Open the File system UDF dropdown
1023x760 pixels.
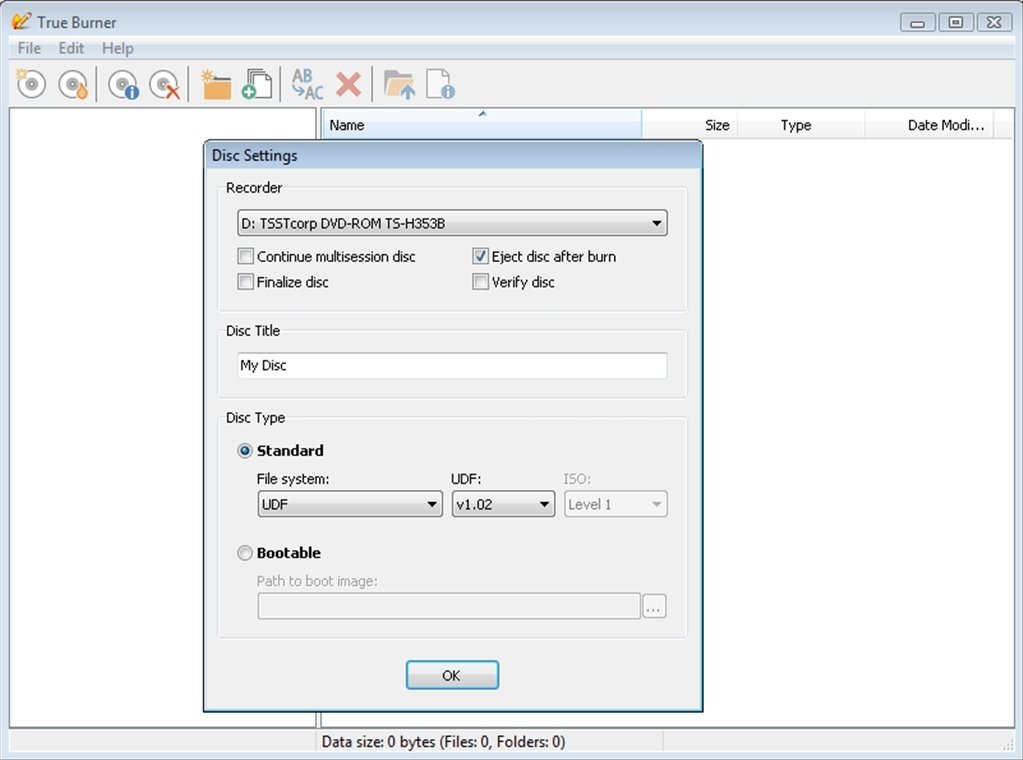tap(350, 504)
